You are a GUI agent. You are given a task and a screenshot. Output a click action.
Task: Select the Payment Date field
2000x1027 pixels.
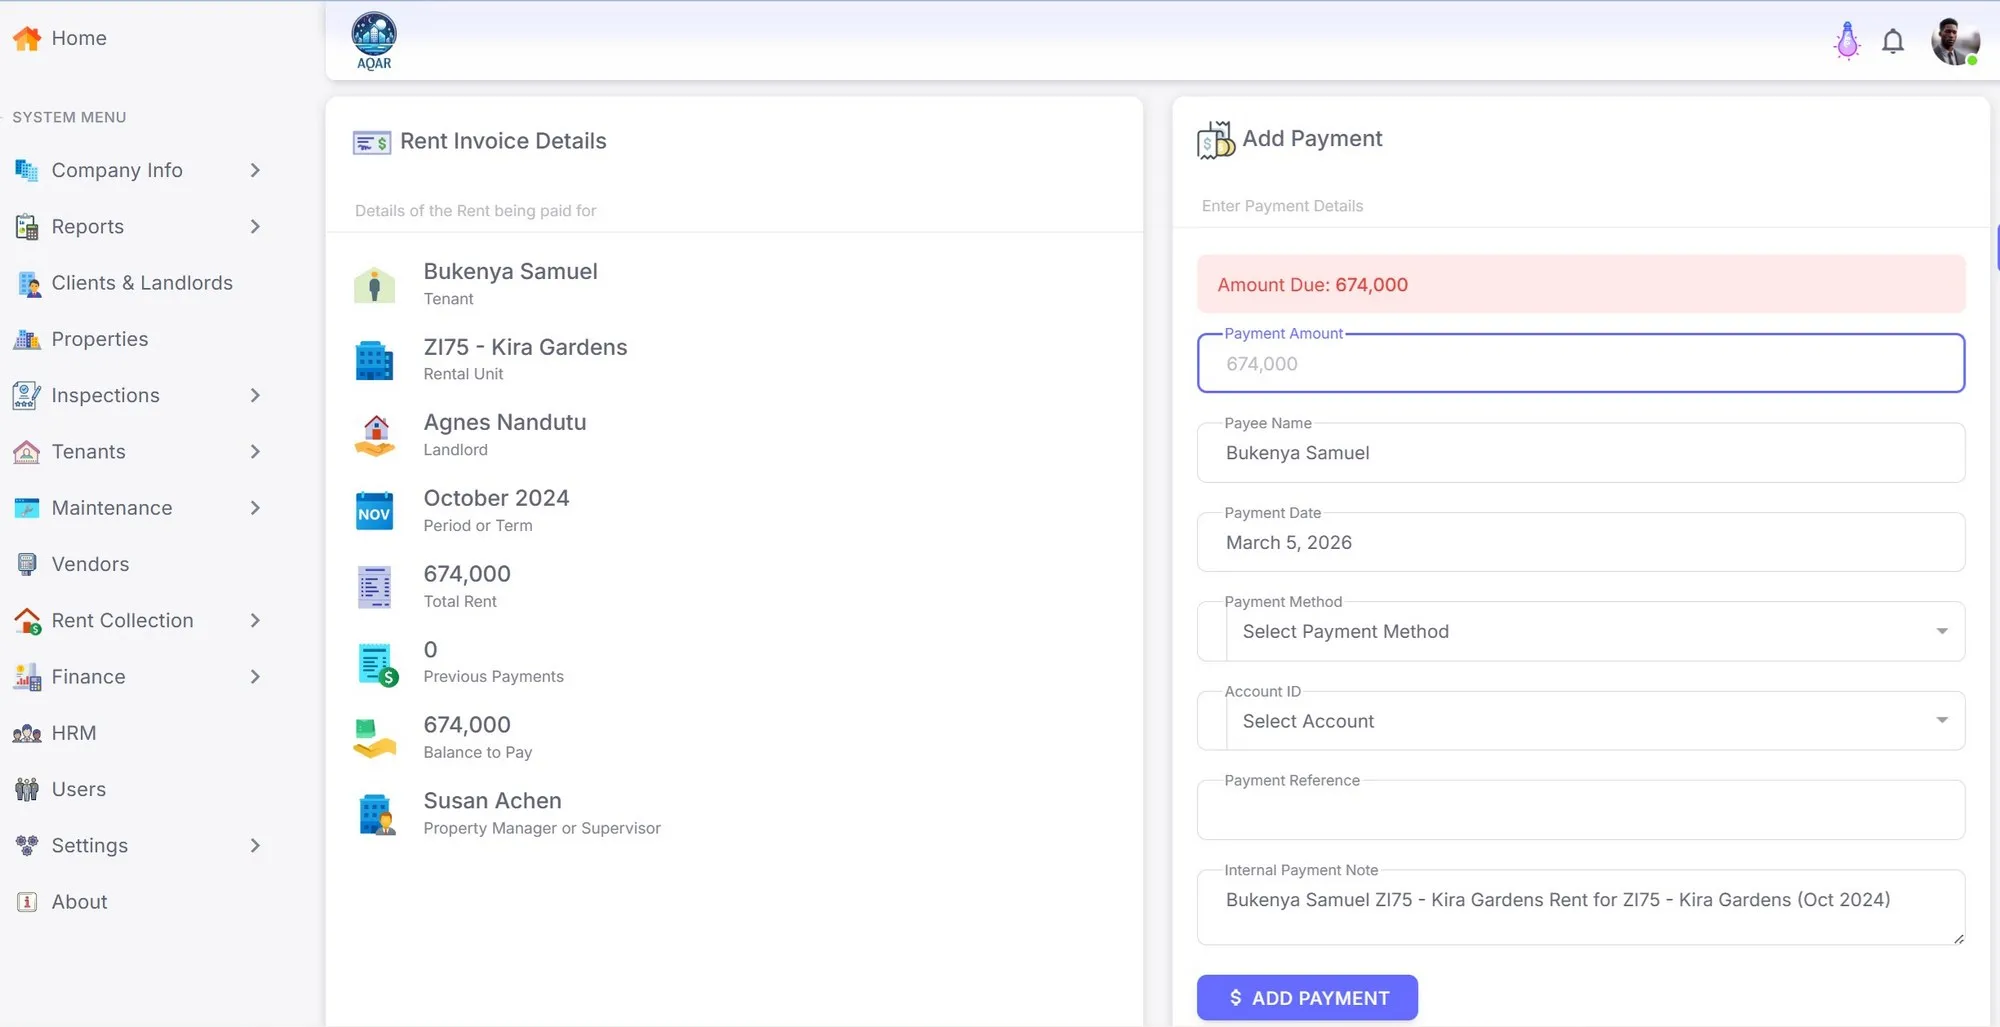[1580, 543]
